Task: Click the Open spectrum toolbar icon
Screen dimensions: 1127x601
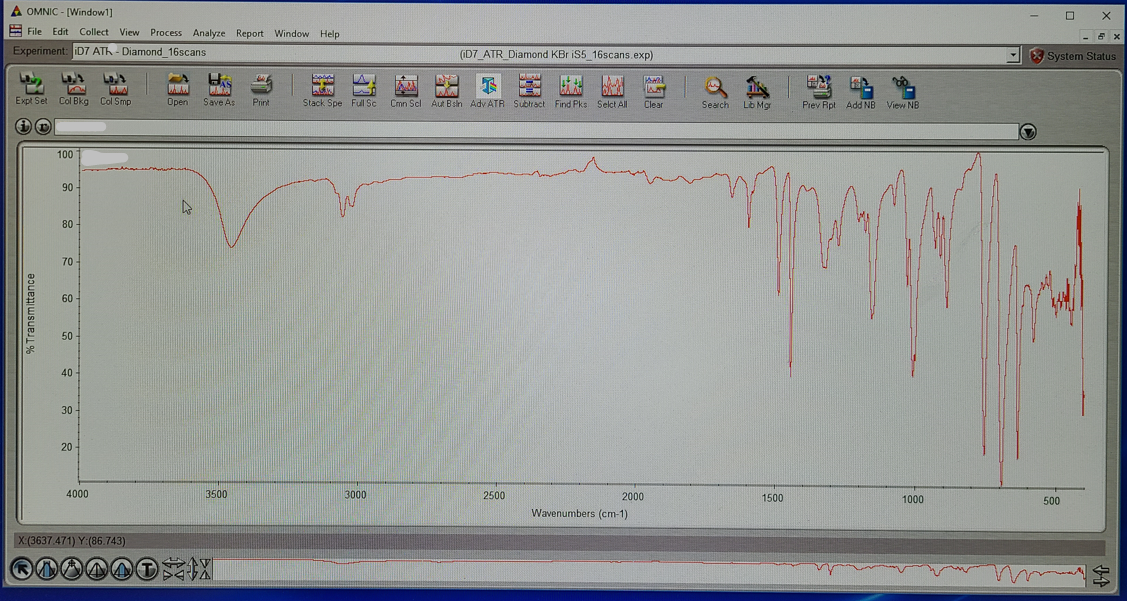Action: pos(178,90)
